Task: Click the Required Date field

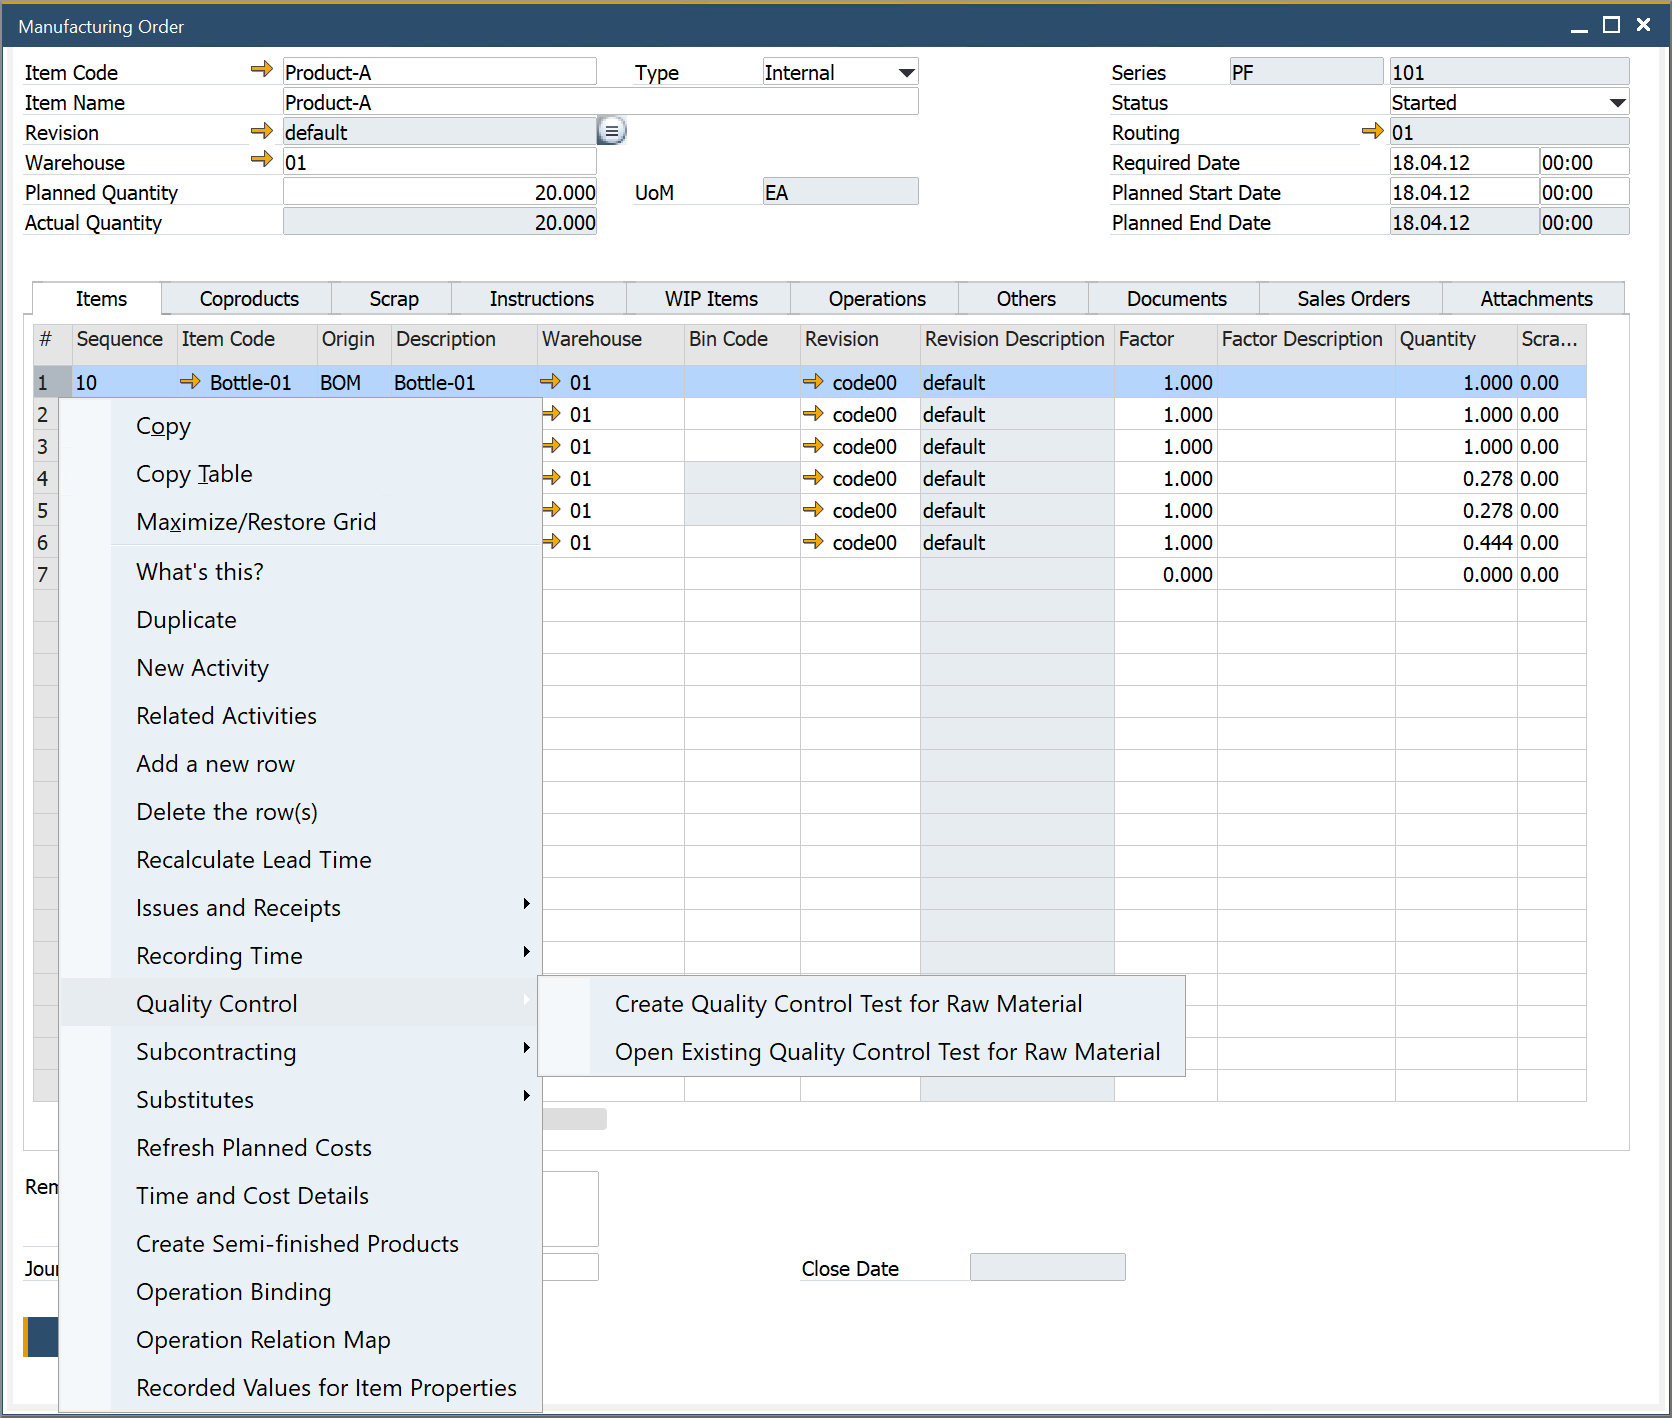Action: (1464, 162)
